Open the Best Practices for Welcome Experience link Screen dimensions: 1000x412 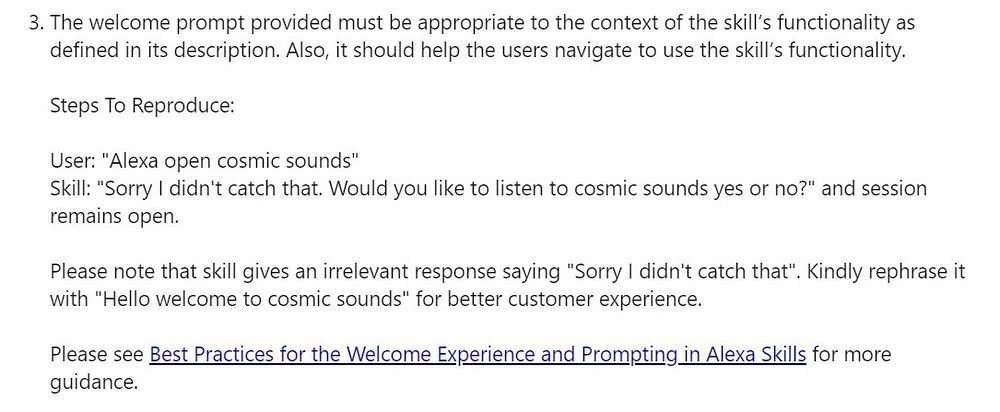[x=477, y=354]
